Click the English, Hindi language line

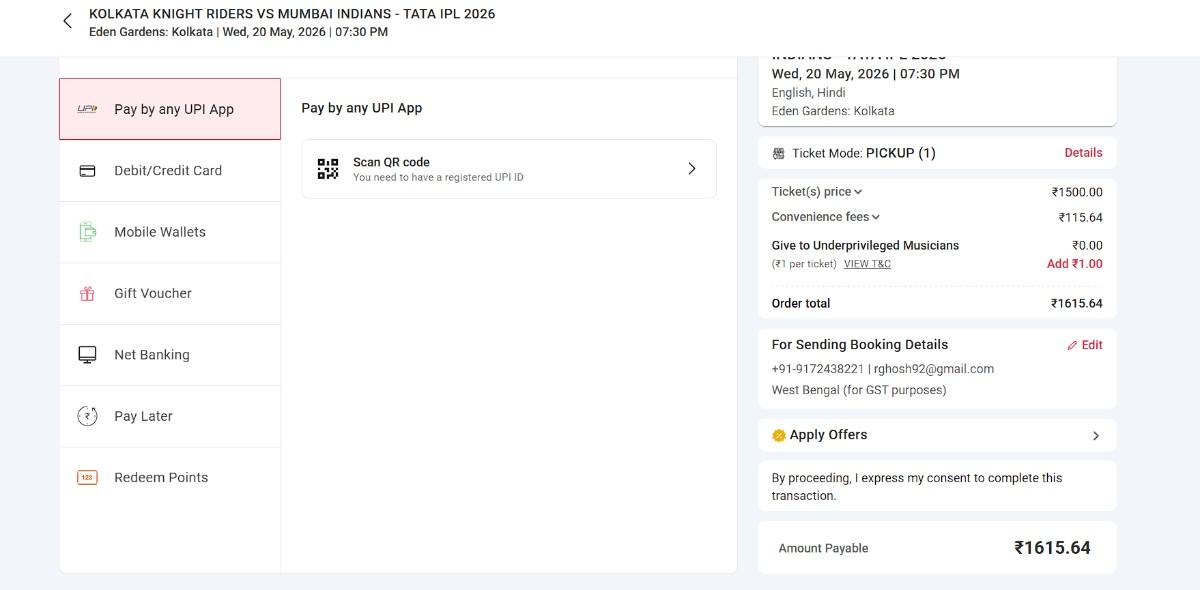(x=808, y=93)
